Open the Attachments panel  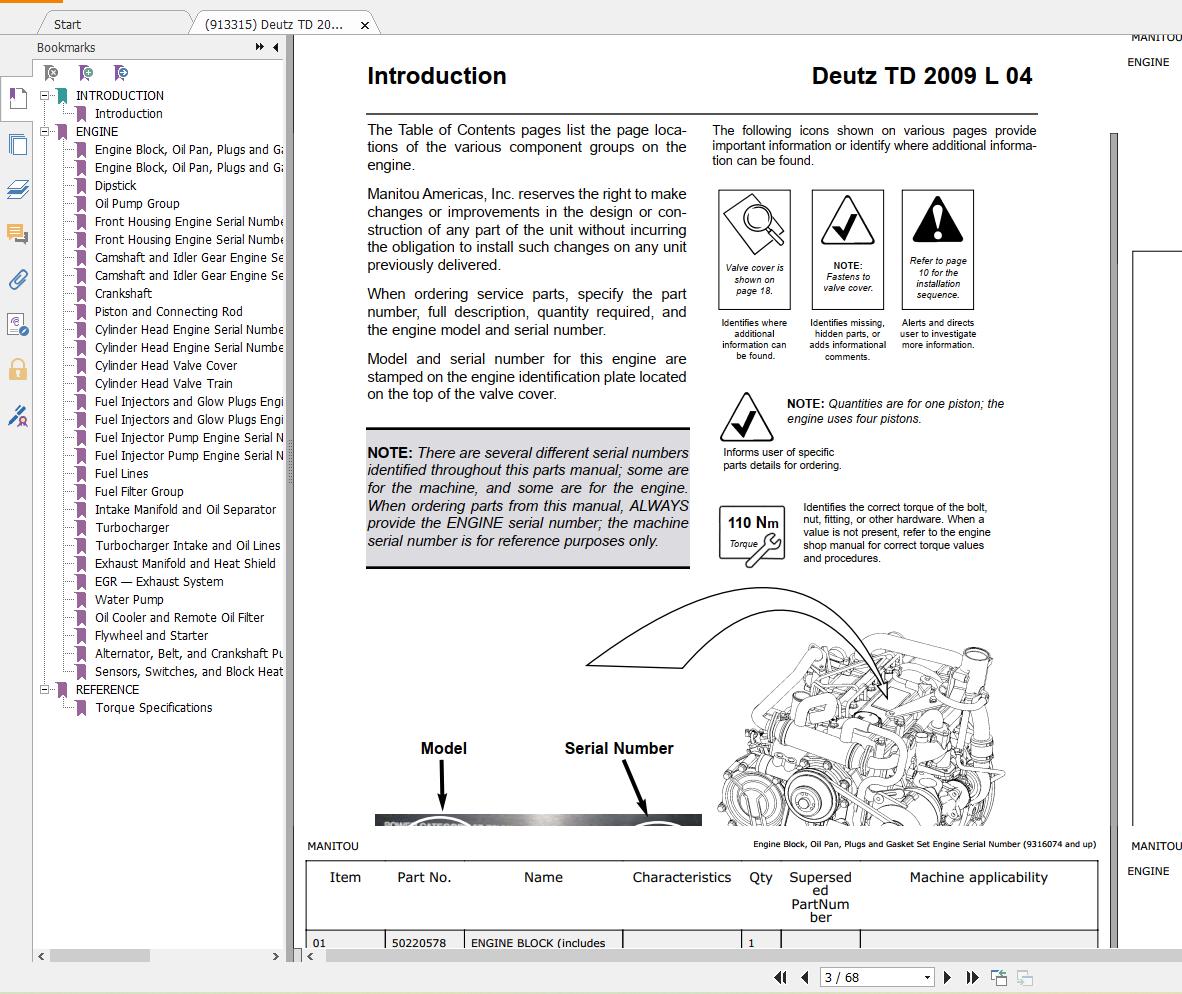(x=18, y=280)
